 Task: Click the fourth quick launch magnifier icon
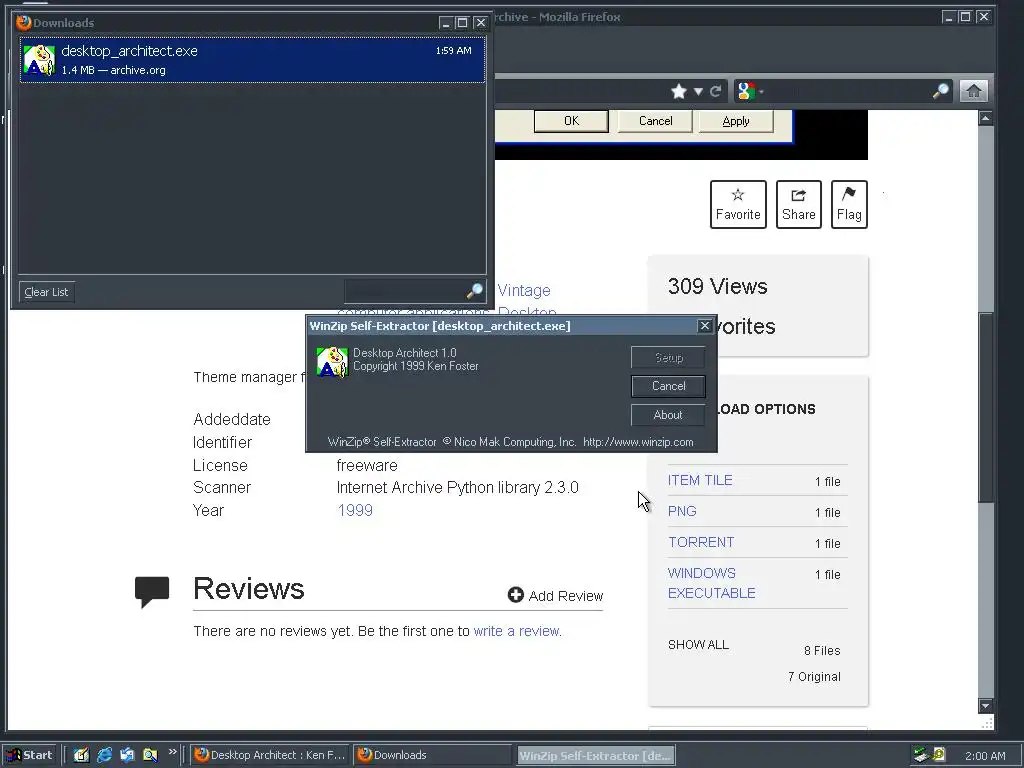pos(150,755)
